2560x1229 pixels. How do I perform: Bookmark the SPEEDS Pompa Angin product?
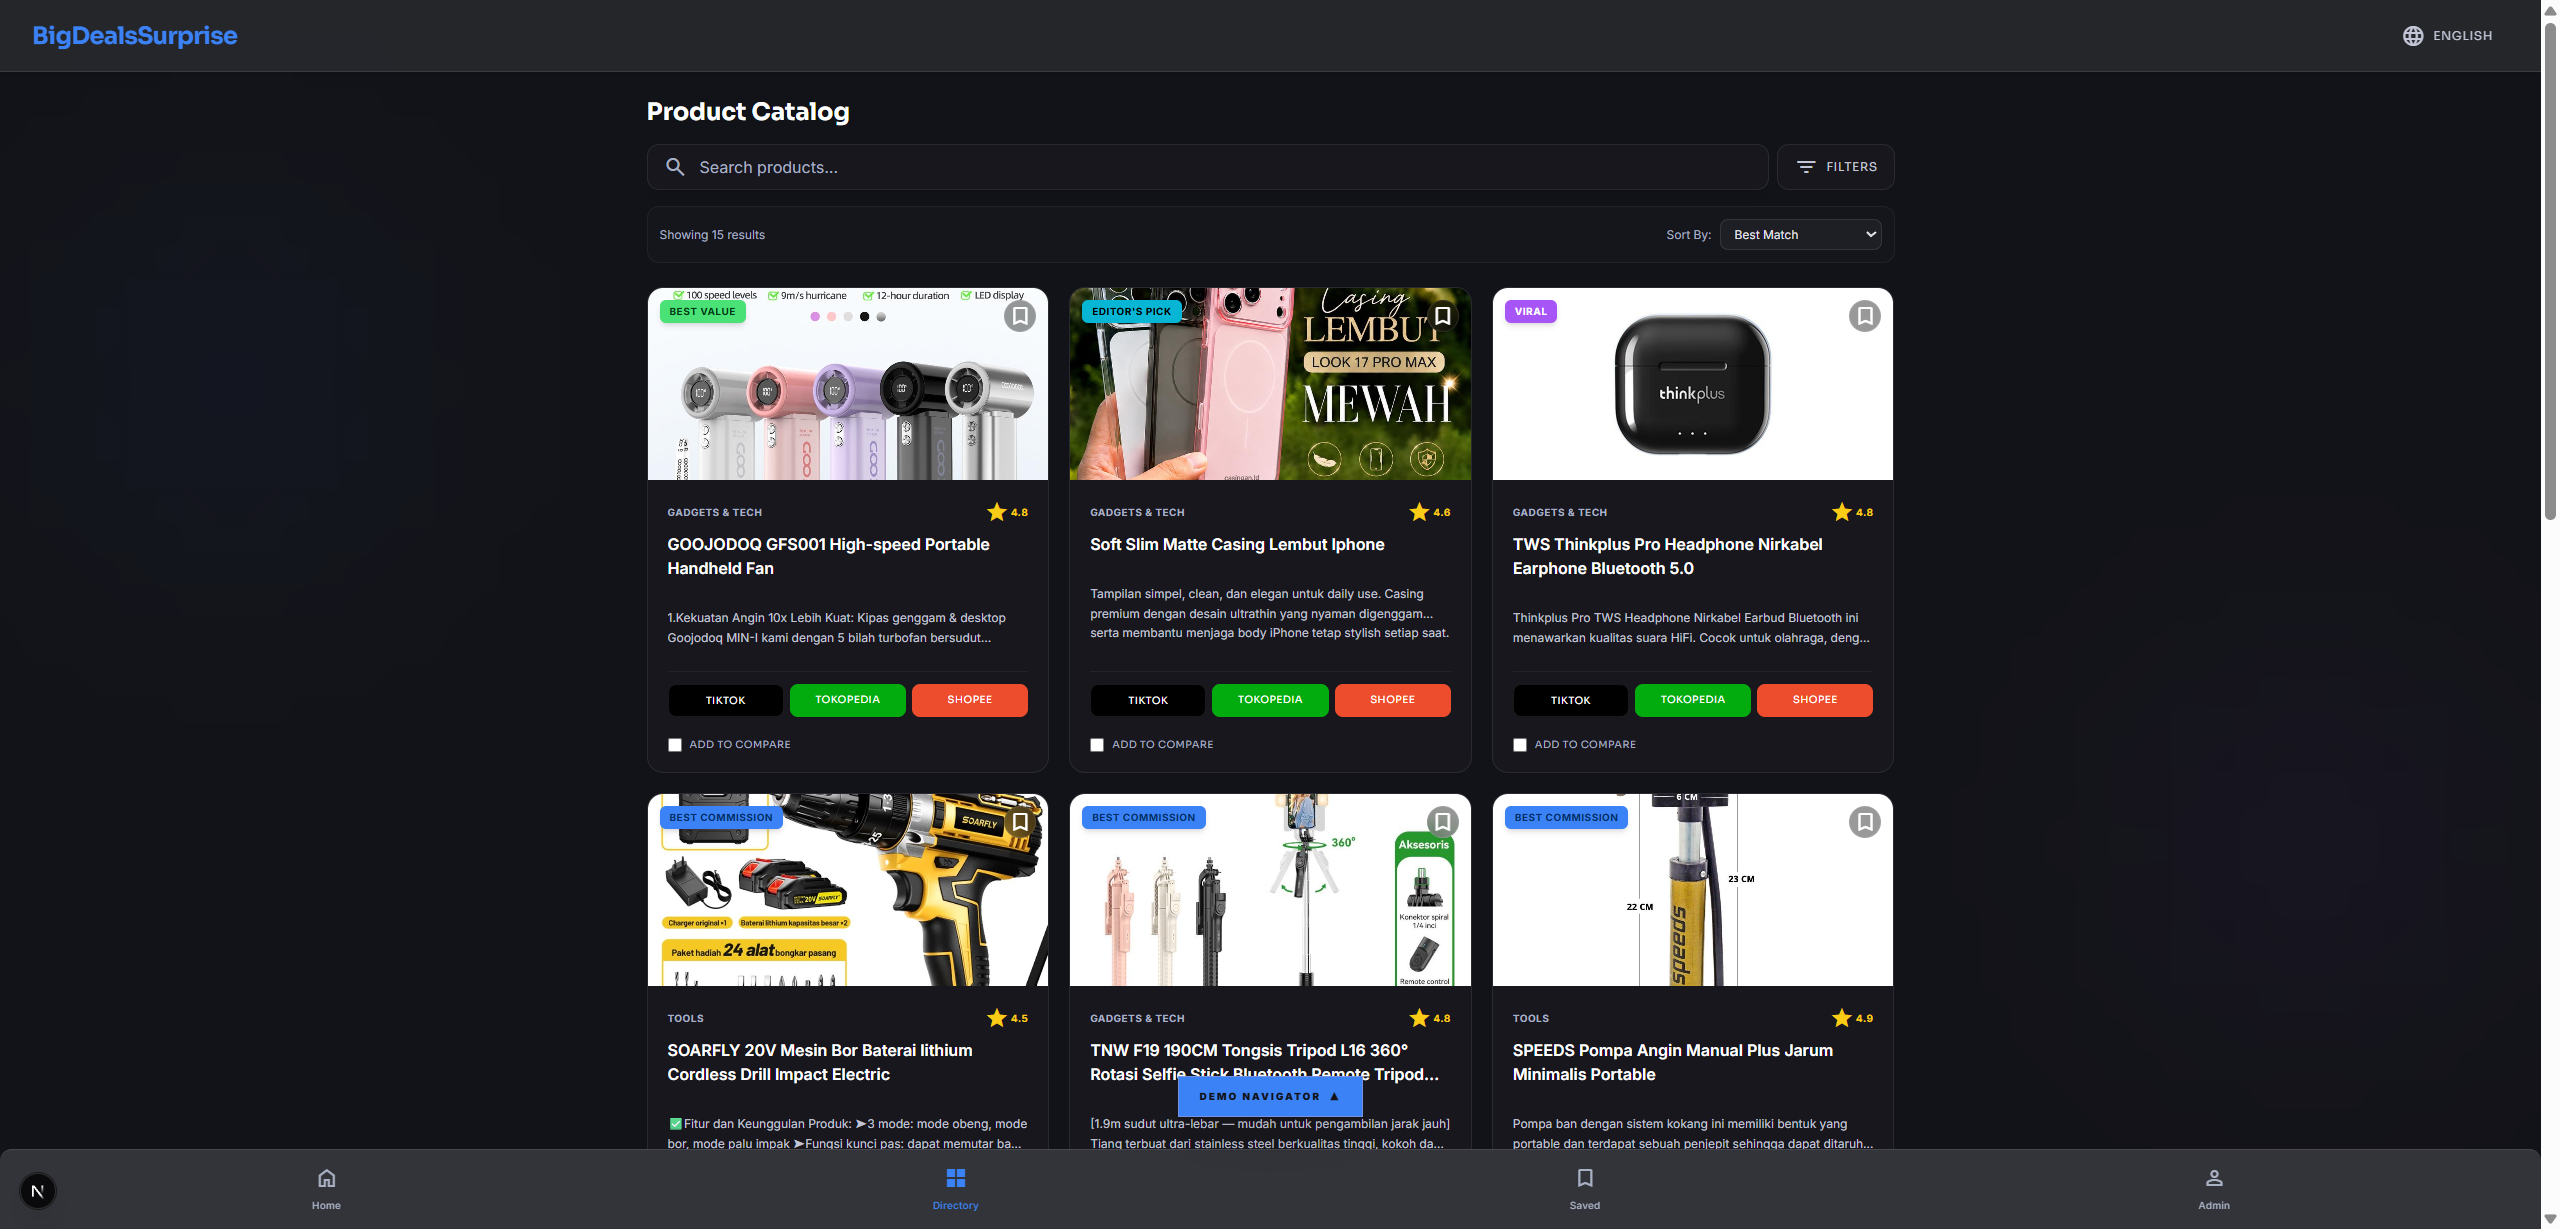1865,822
